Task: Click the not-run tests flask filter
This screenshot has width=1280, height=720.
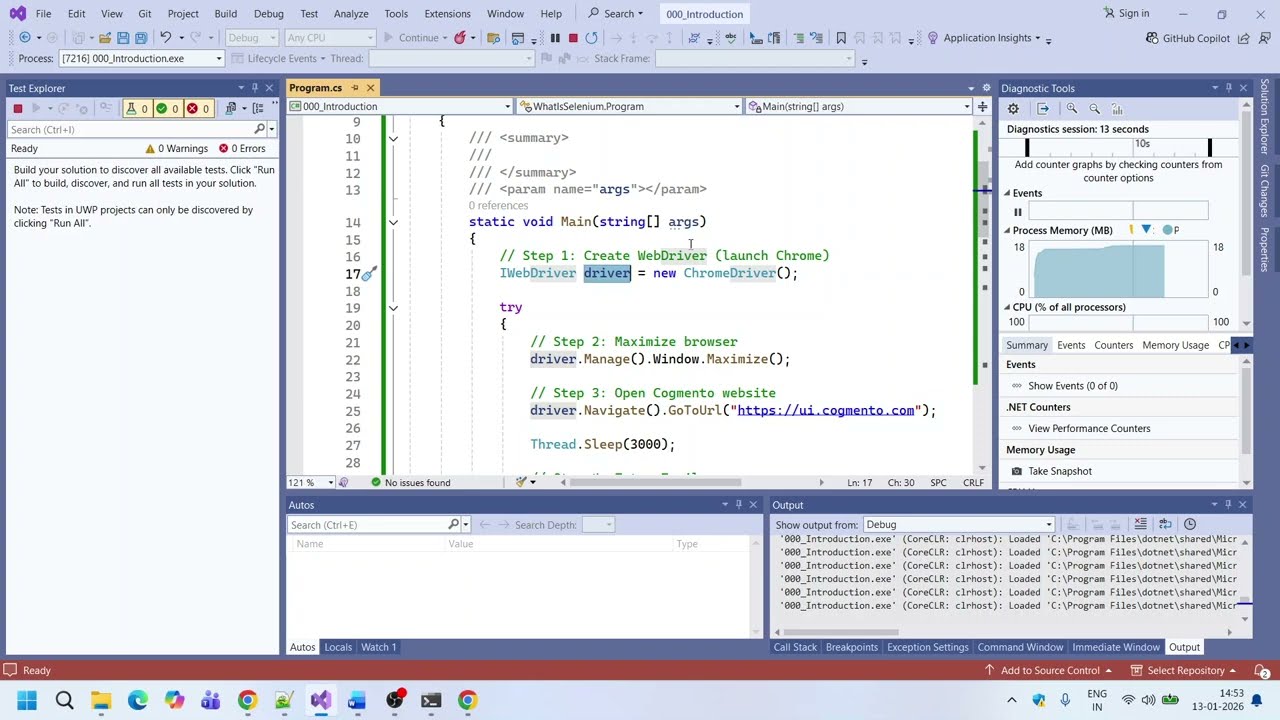Action: click(137, 108)
